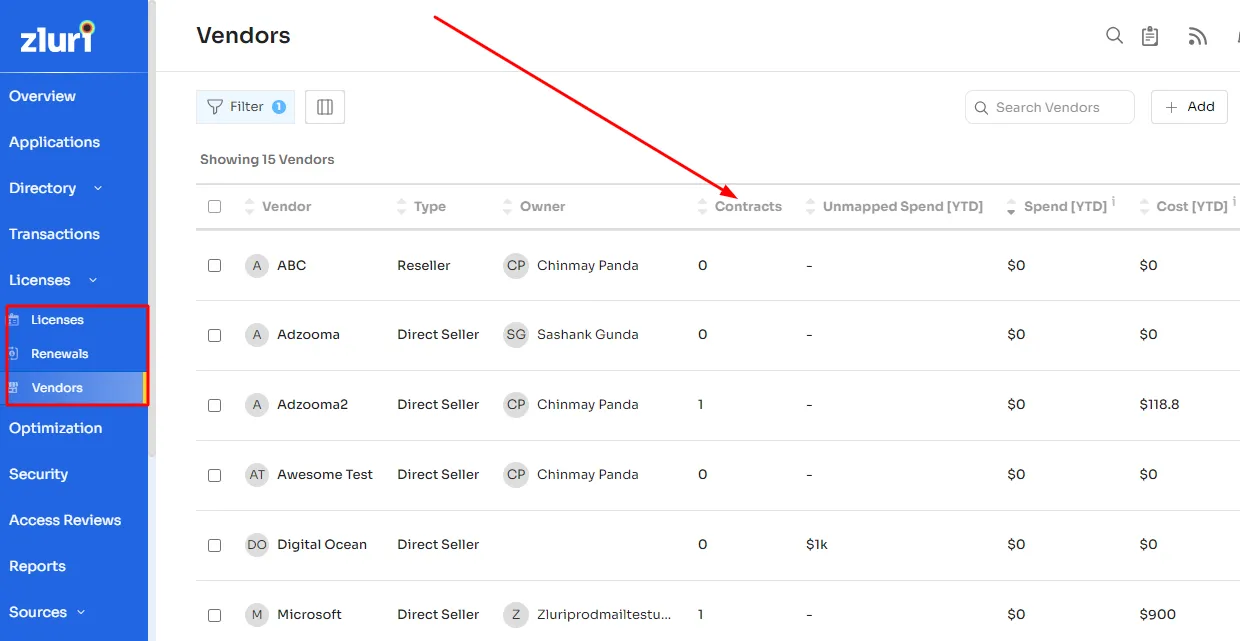Open Access Reviews in the sidebar

click(x=65, y=521)
